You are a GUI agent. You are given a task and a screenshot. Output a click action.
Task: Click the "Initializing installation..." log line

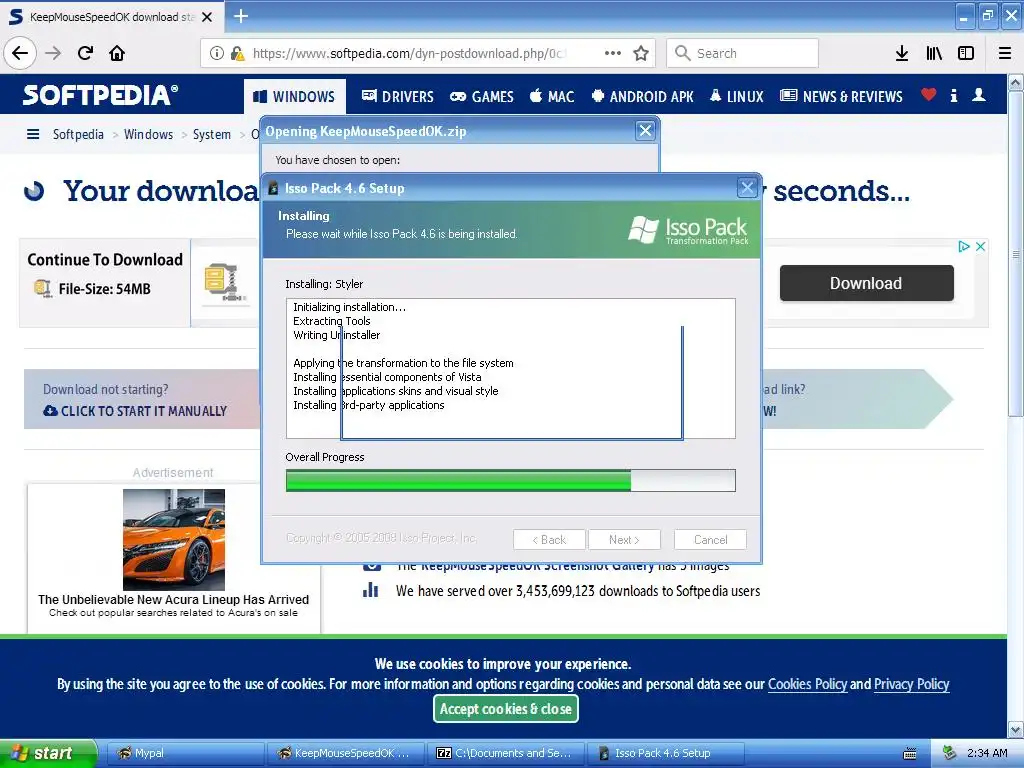pos(349,307)
